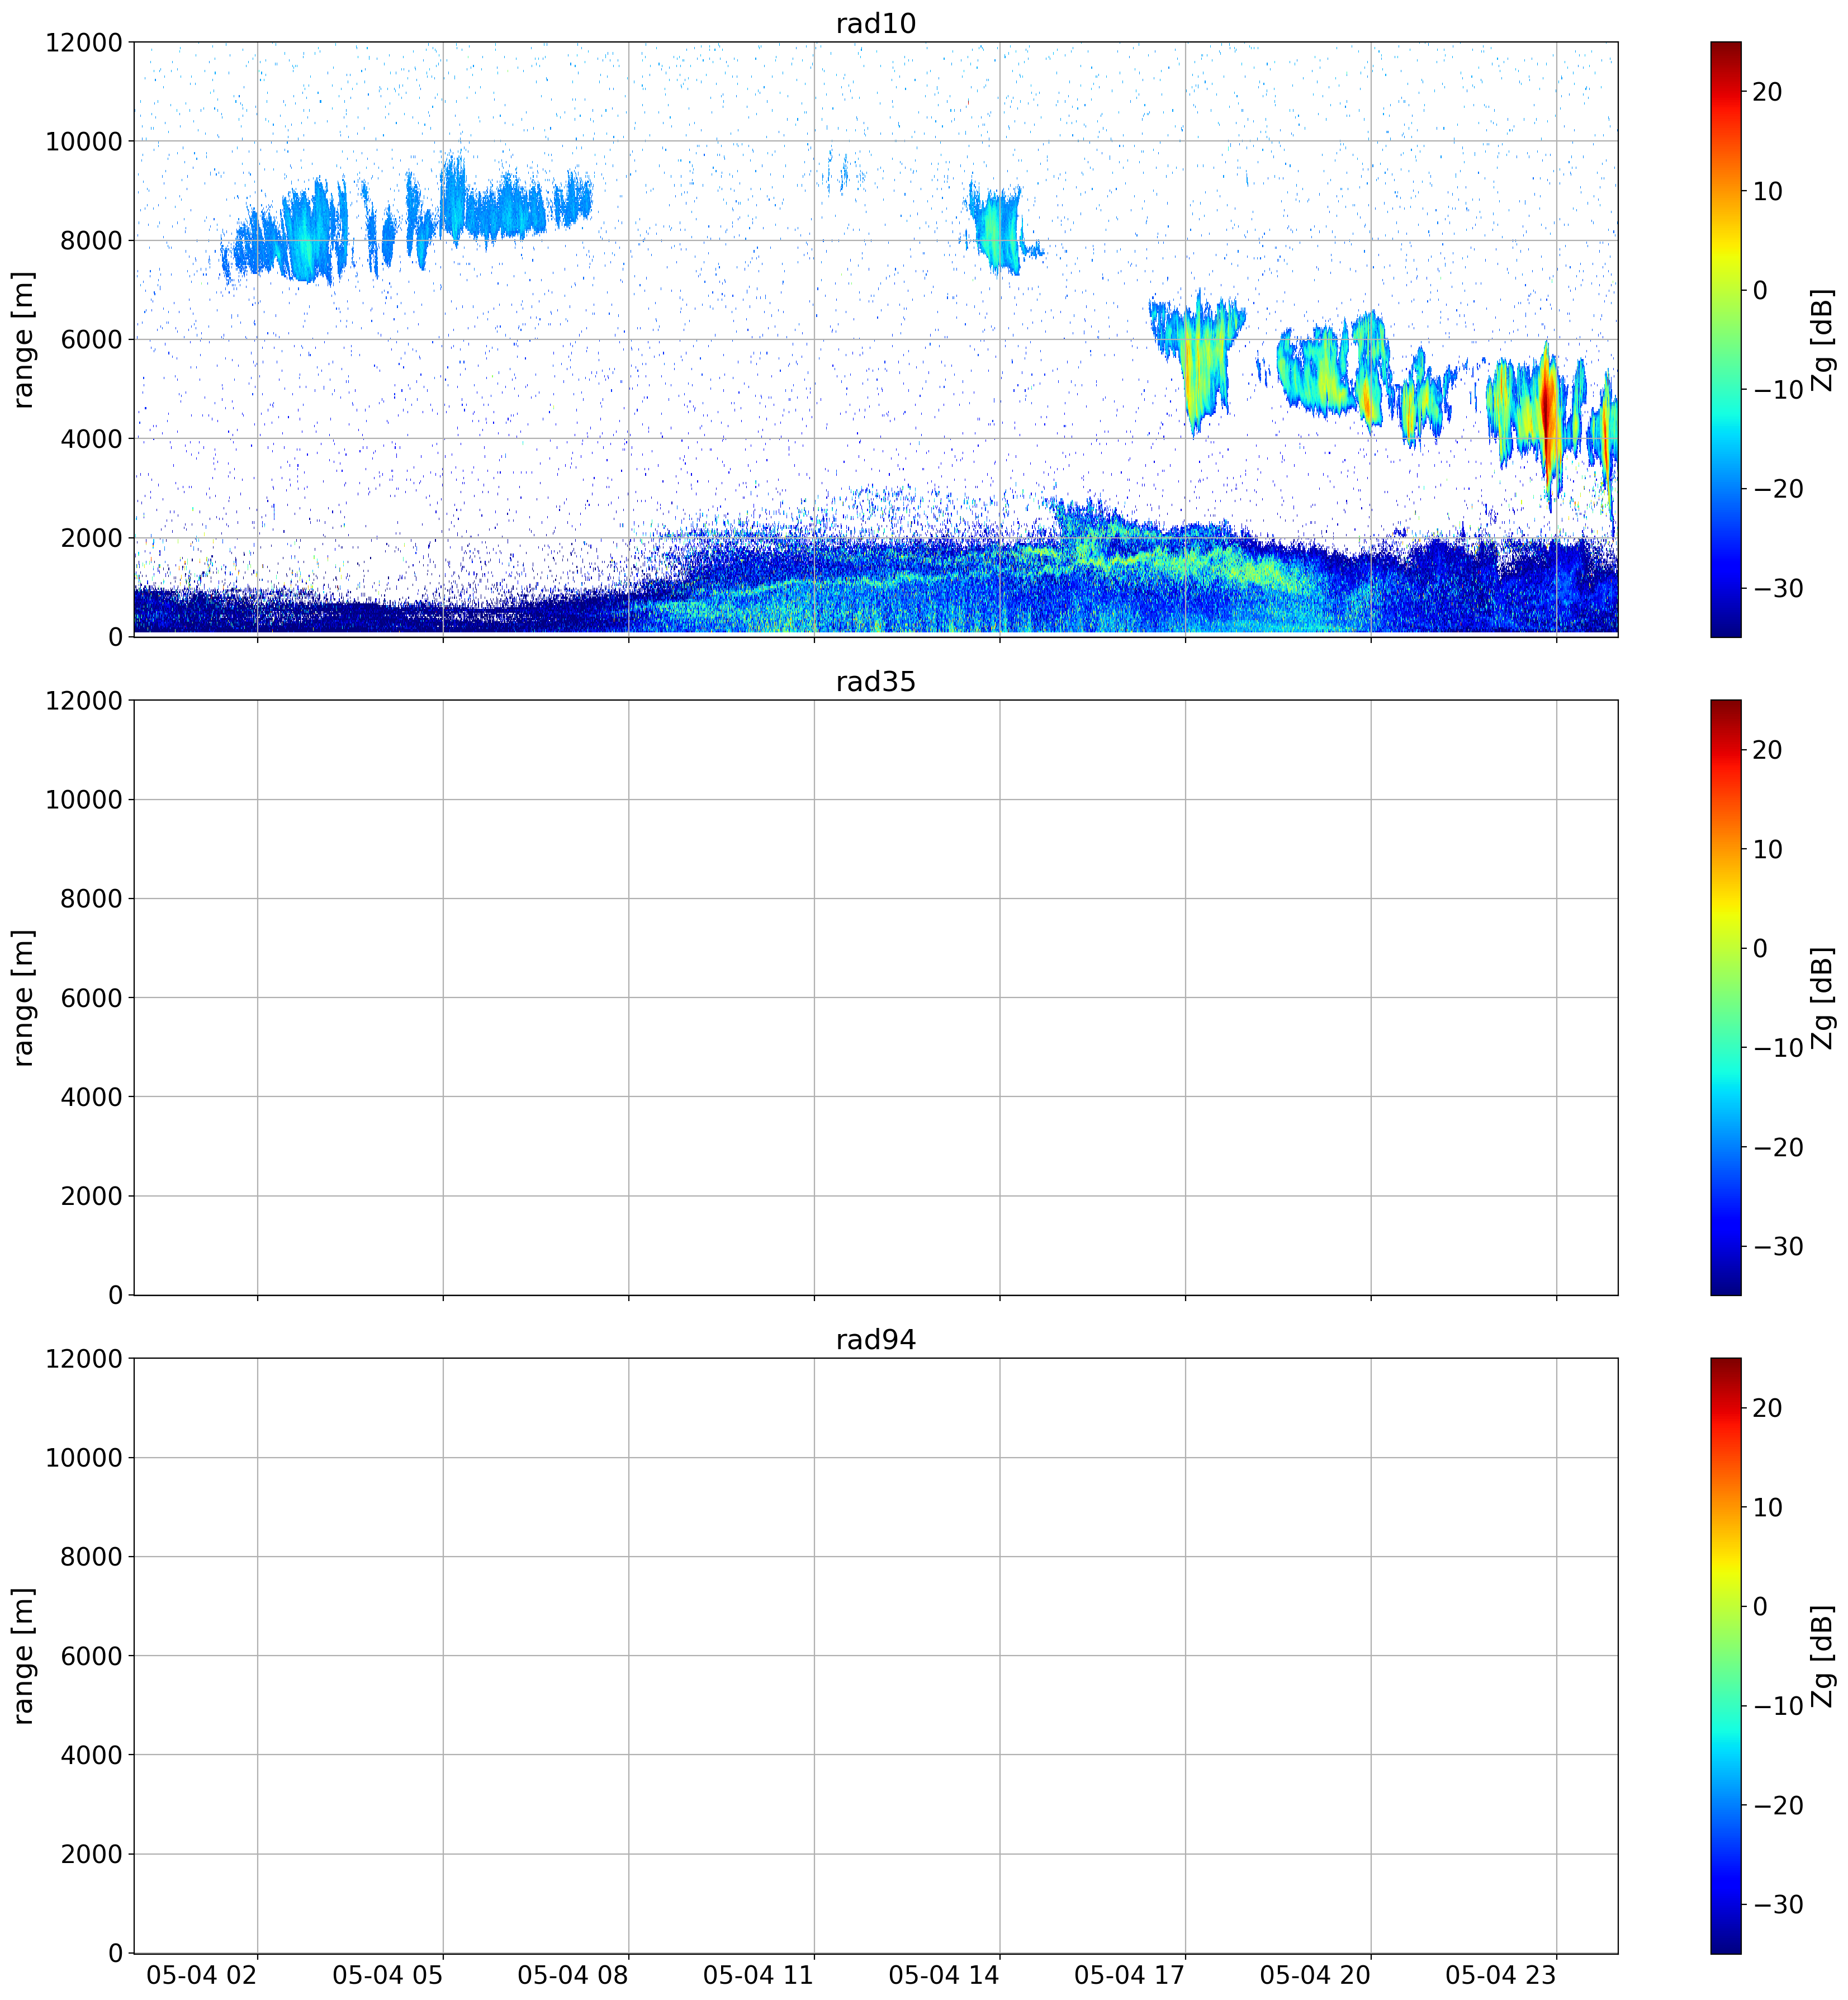Click the 10000 range tick on rad10
Image resolution: width=1848 pixels, height=2000 pixels.
pyautogui.click(x=84, y=141)
